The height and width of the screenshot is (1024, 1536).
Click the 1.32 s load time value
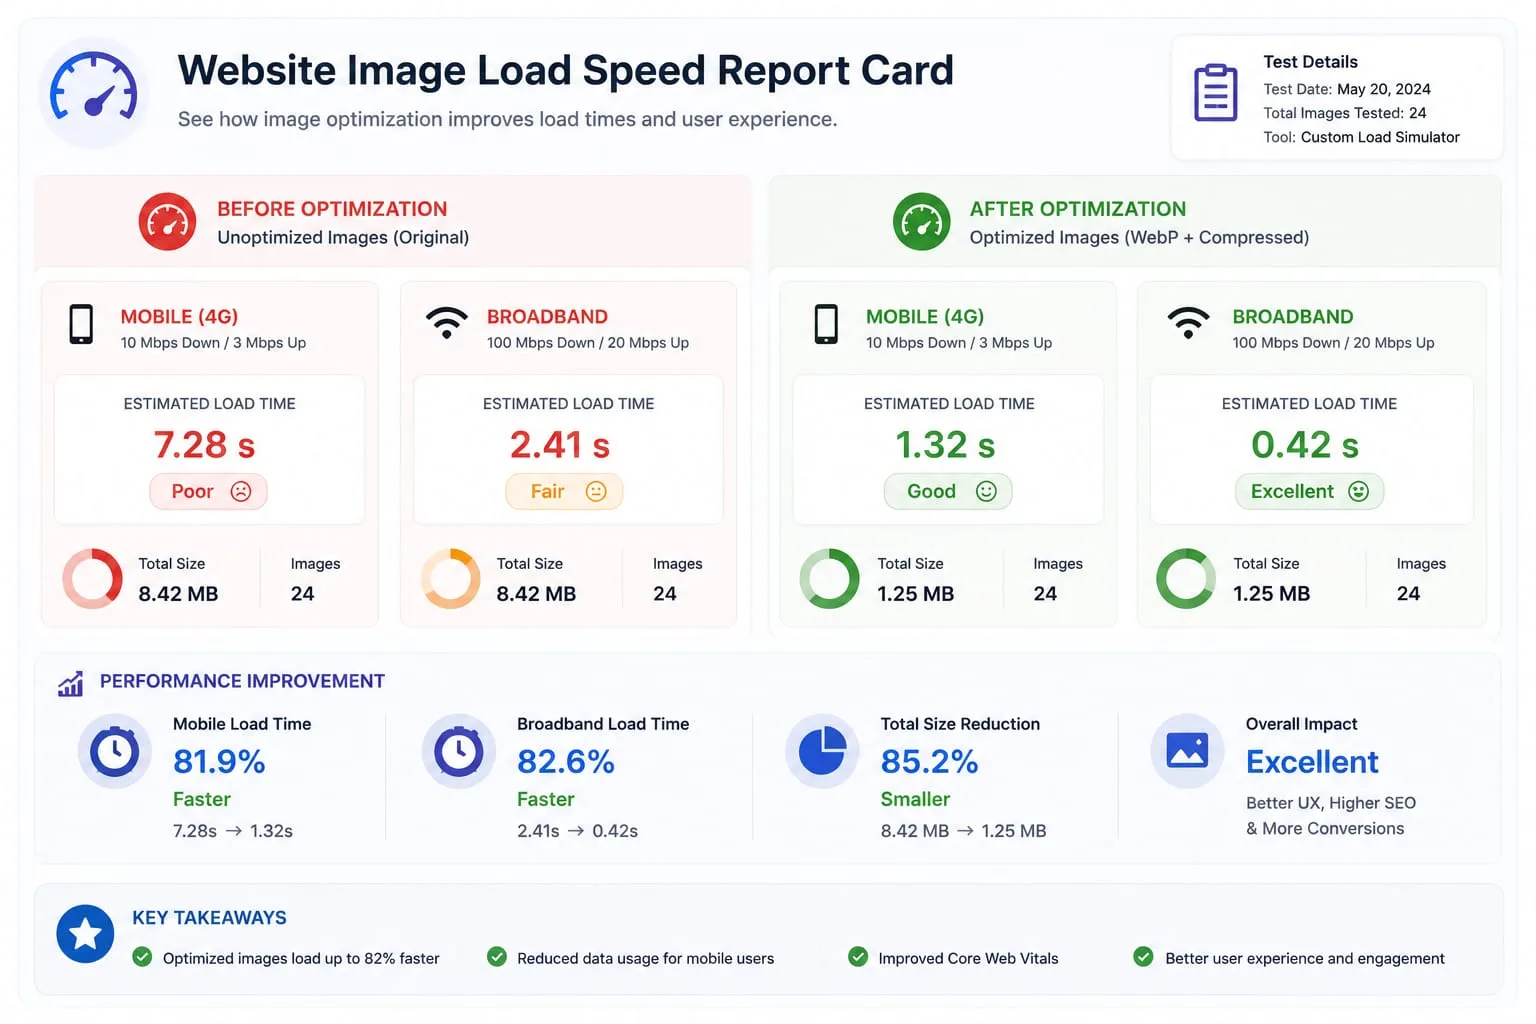[945, 444]
